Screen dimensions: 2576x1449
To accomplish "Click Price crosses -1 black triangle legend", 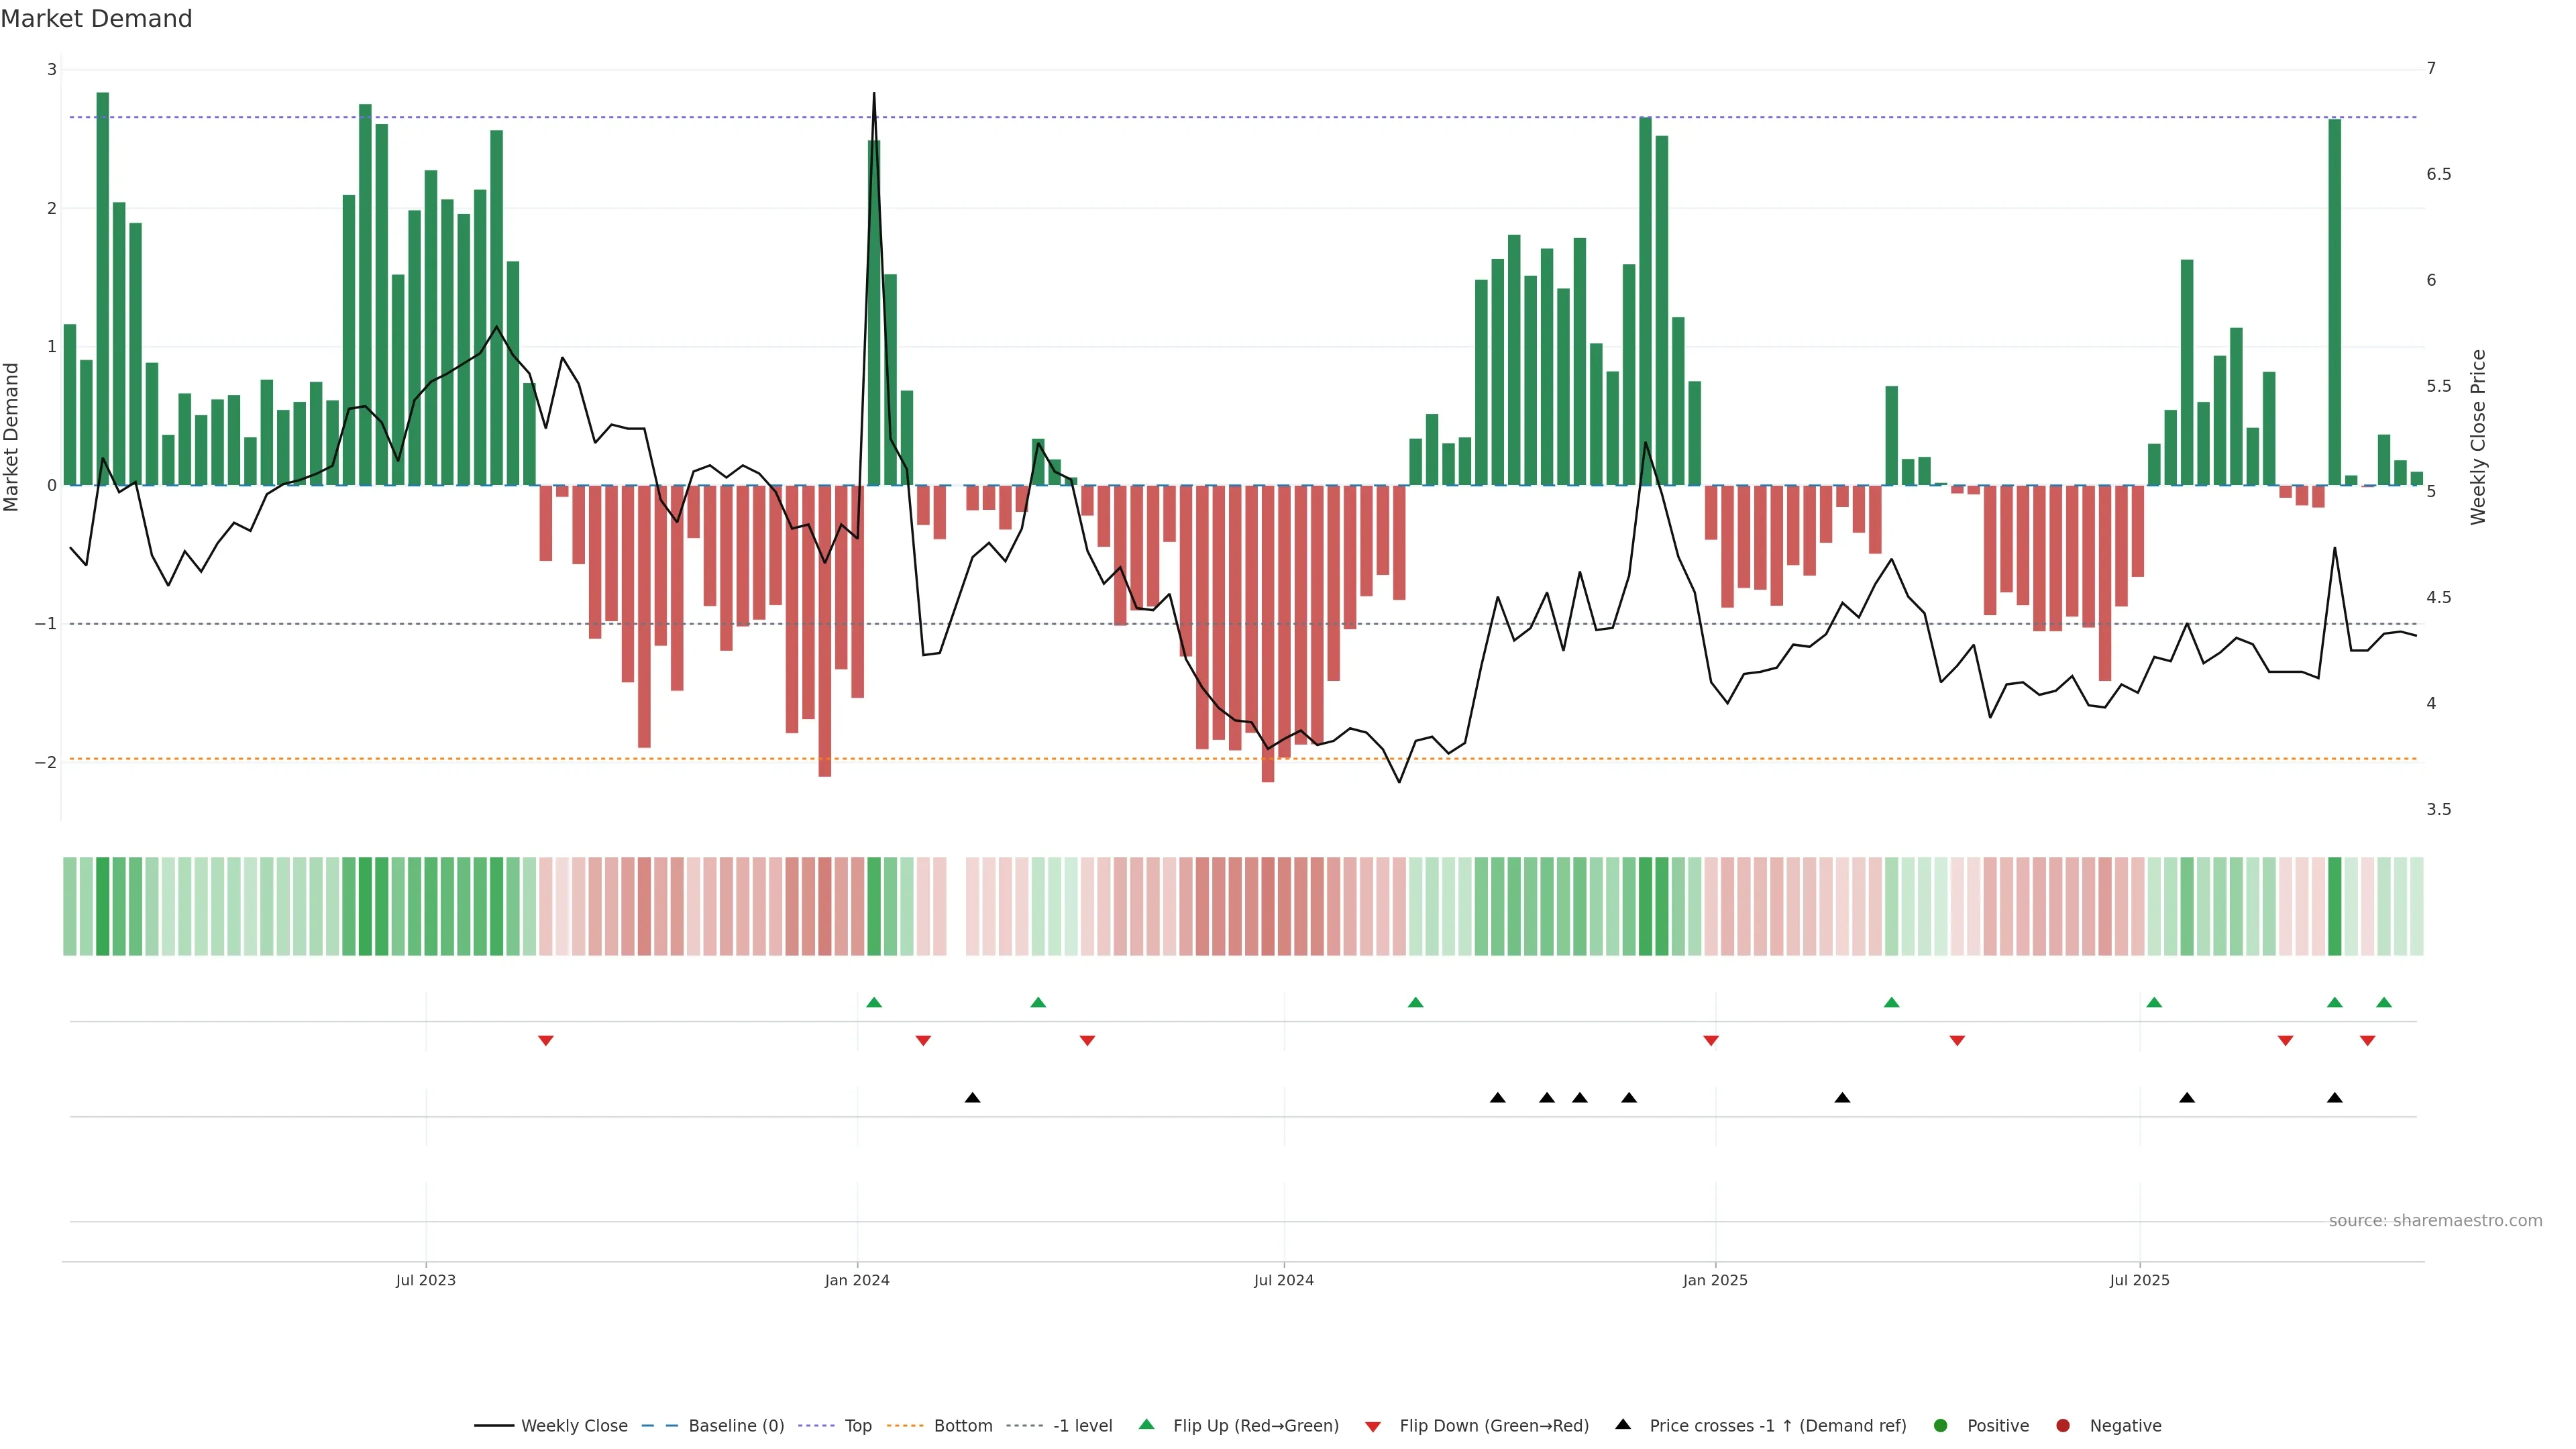I will tap(1623, 1424).
